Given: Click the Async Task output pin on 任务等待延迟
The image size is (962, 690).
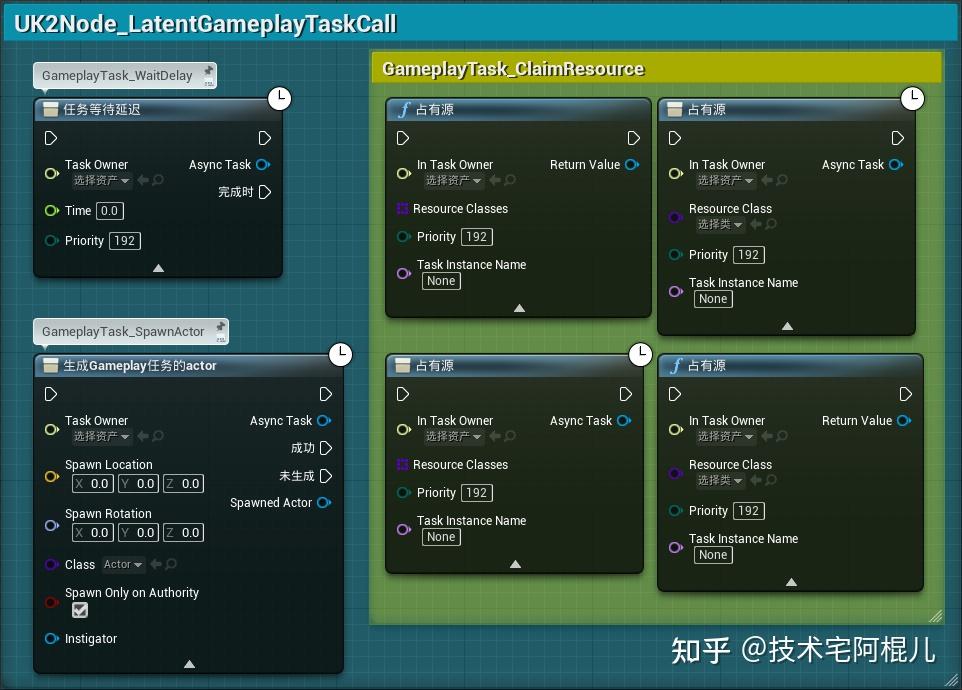Looking at the screenshot, I should click(262, 164).
